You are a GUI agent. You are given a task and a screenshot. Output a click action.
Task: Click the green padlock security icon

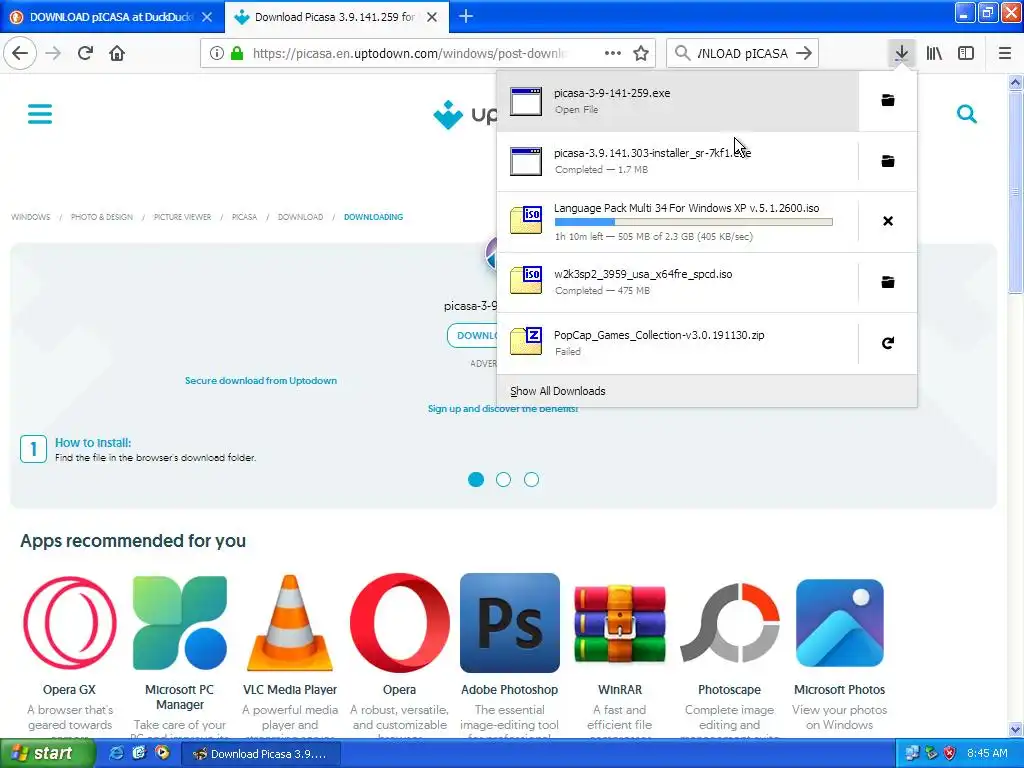tap(237, 54)
